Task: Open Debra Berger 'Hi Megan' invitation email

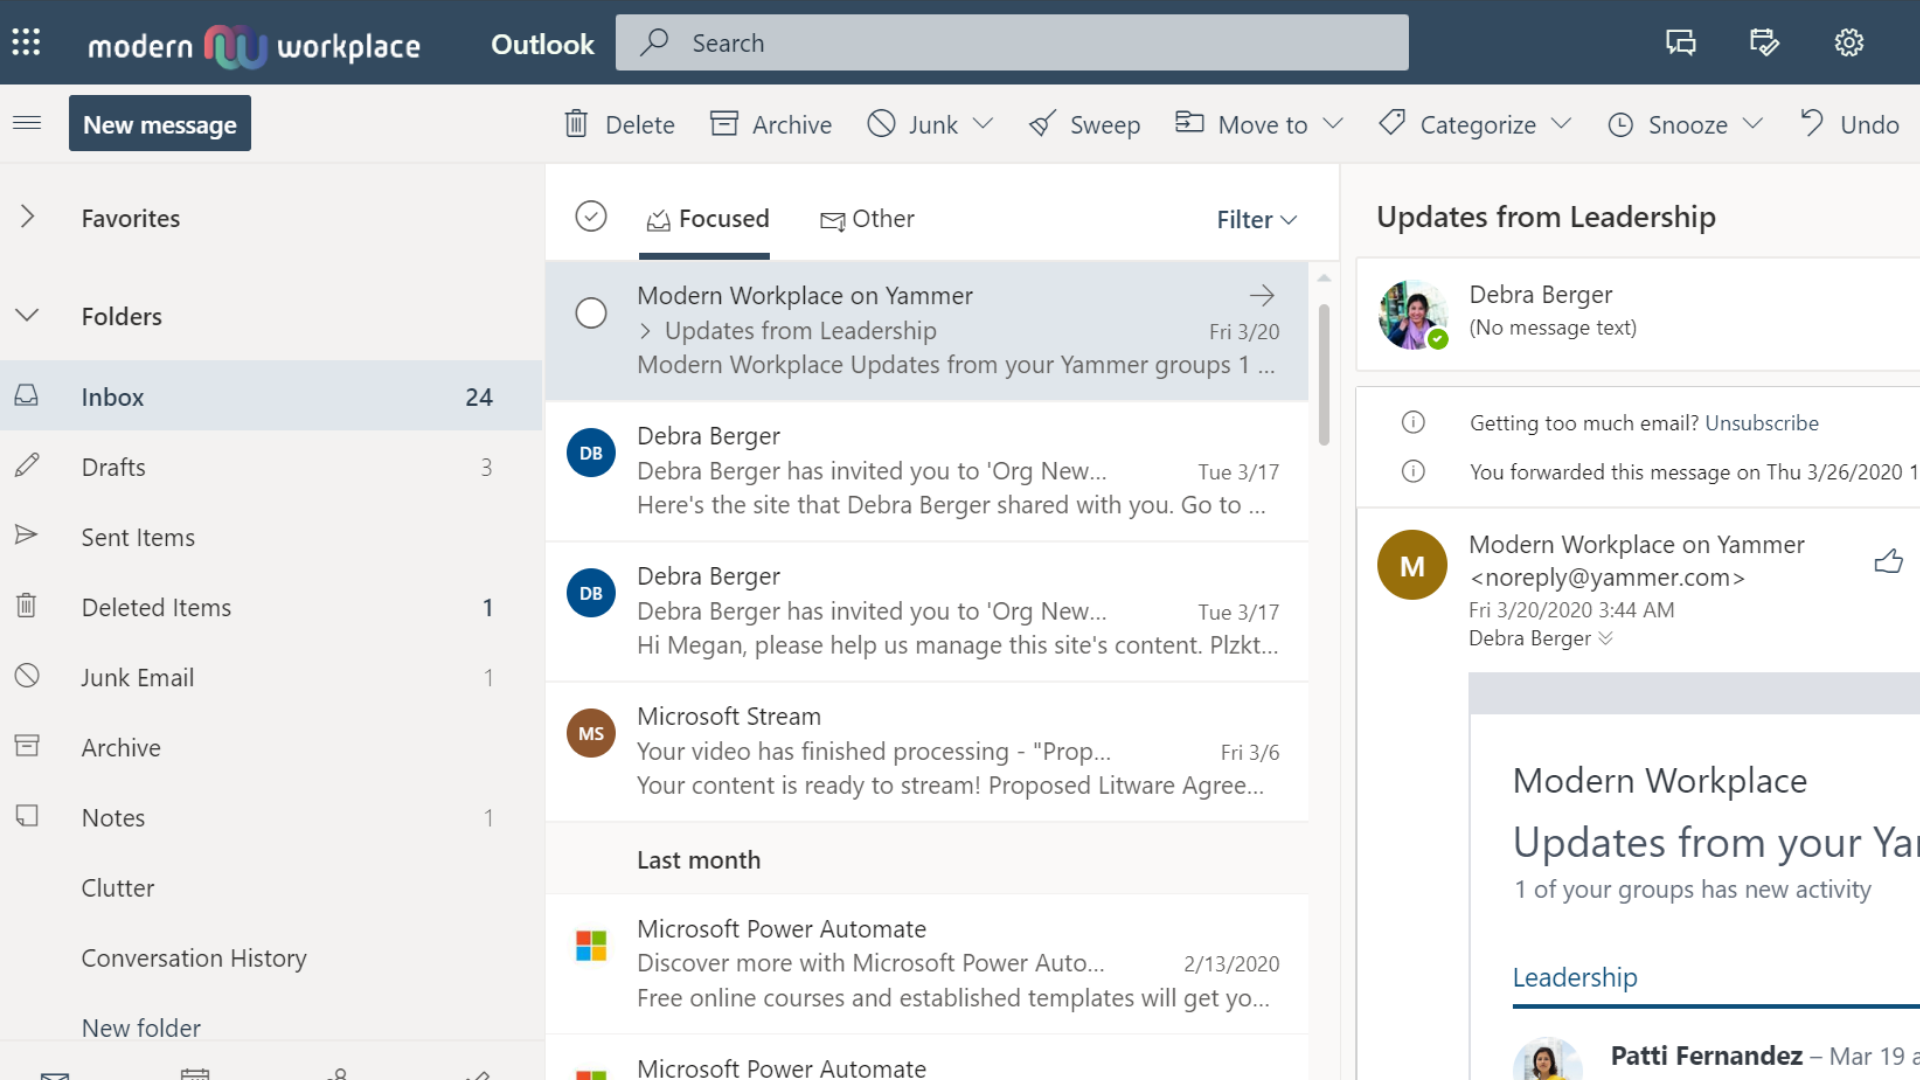Action: [x=927, y=612]
